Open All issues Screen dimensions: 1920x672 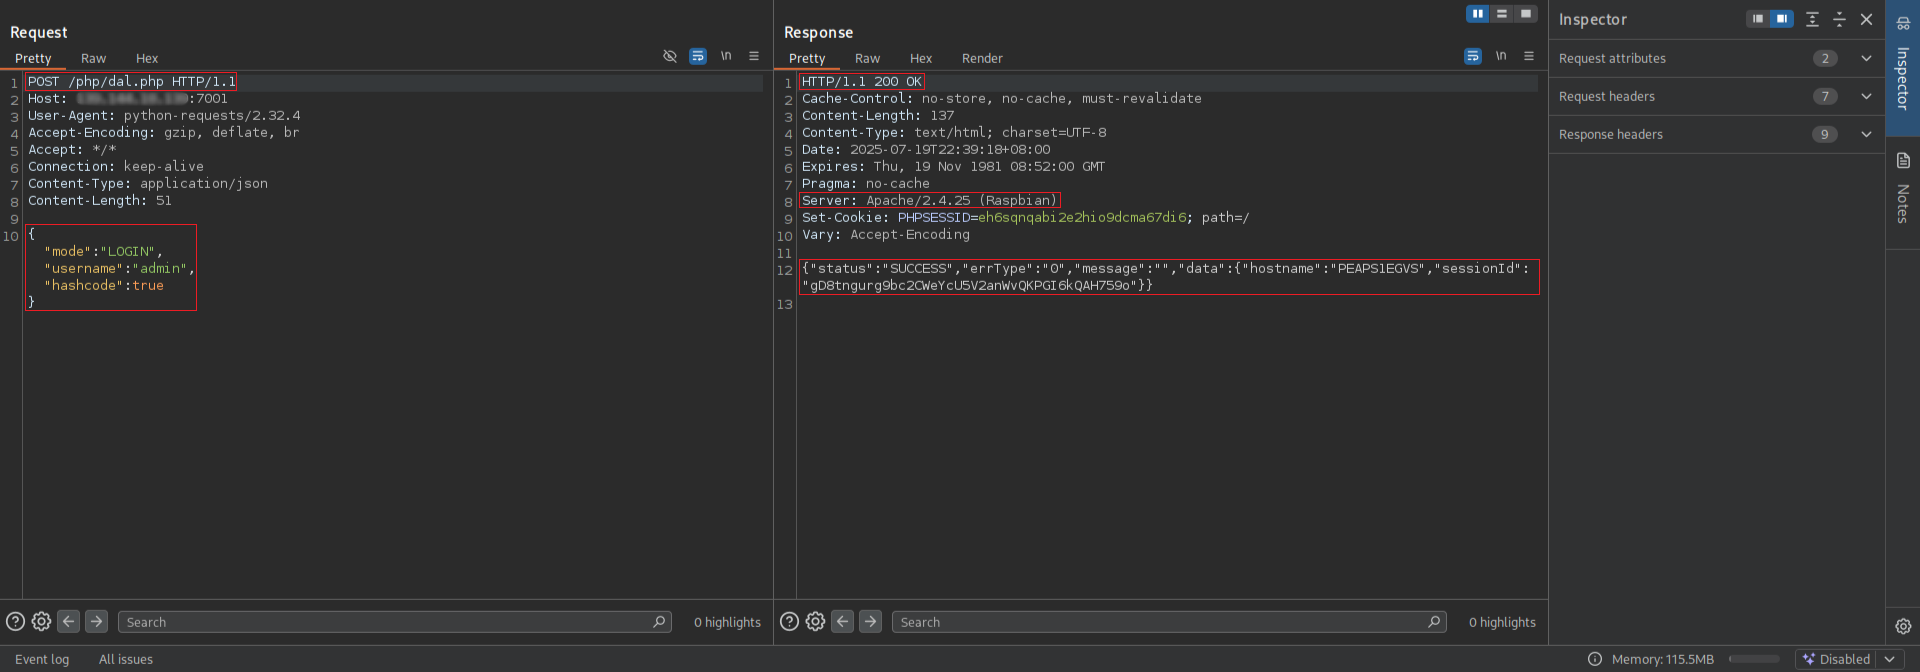click(126, 659)
